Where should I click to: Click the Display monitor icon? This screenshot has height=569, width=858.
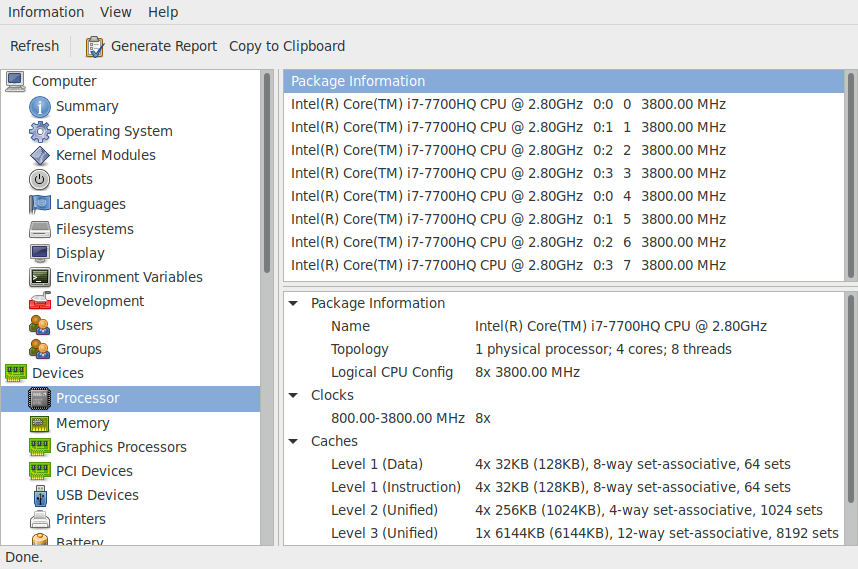coord(39,253)
